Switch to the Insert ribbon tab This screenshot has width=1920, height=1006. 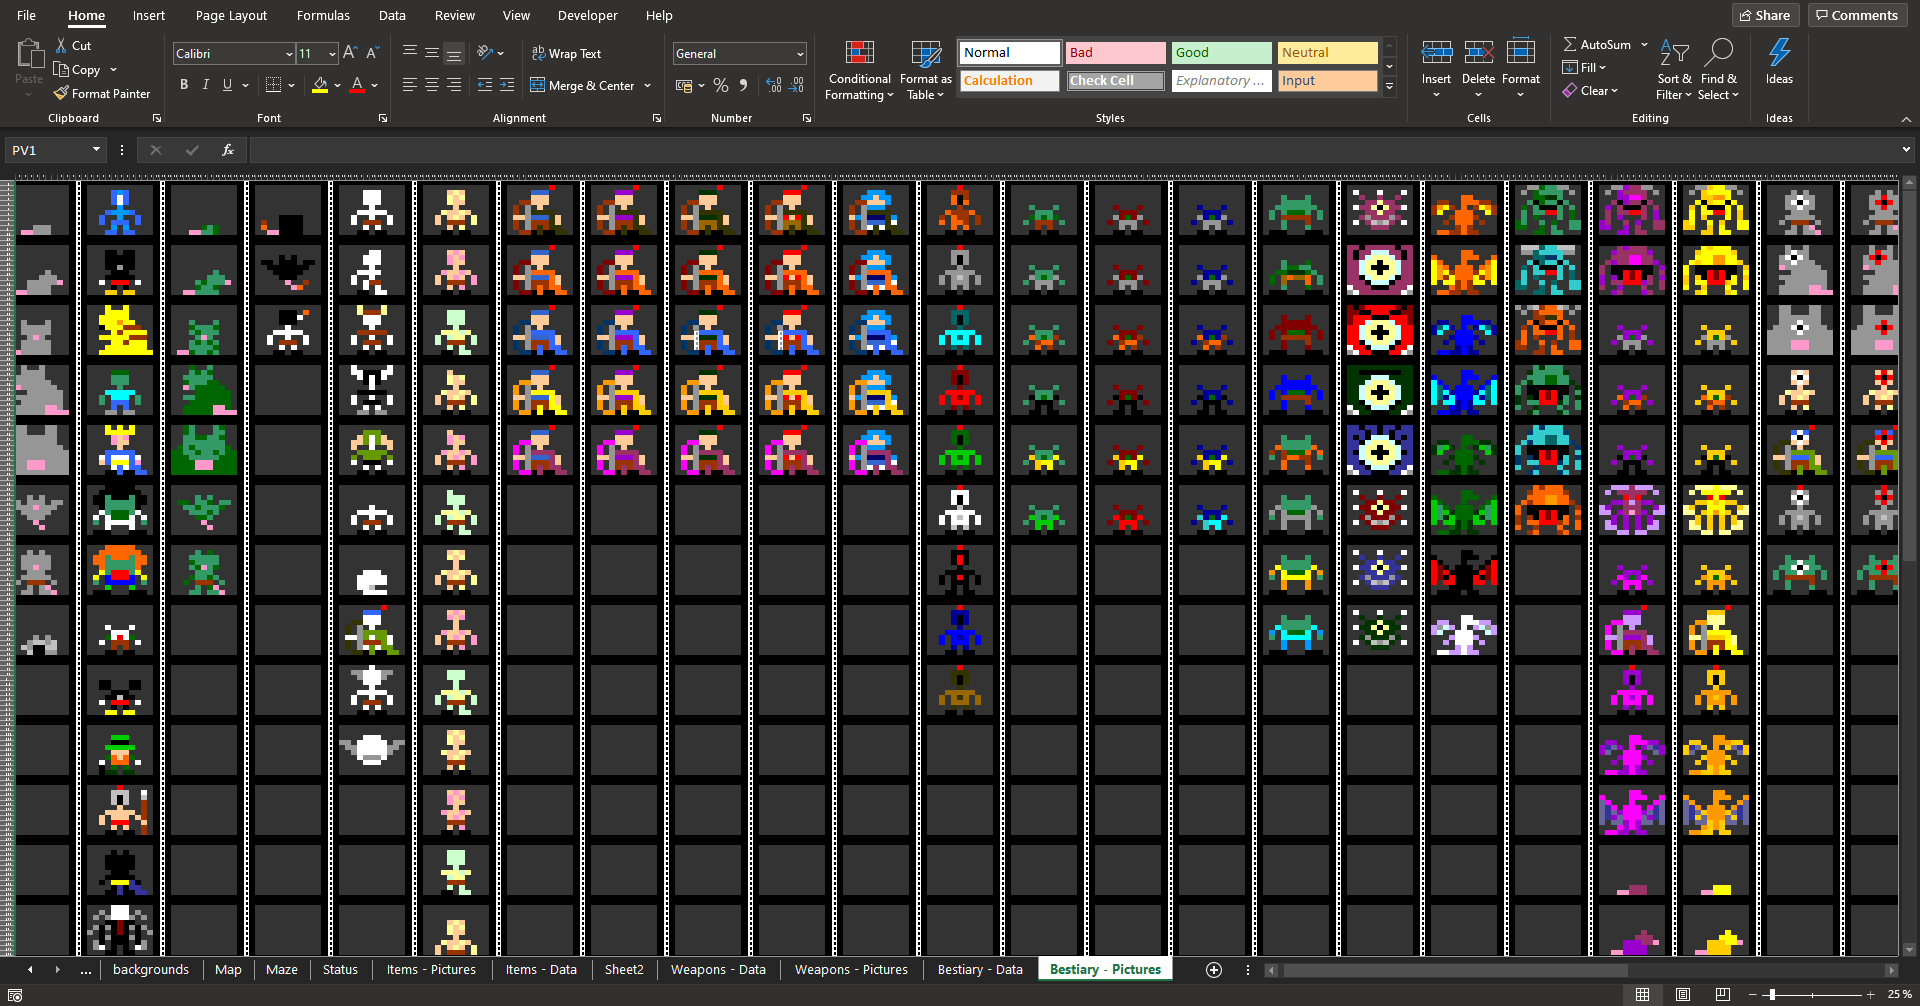click(149, 15)
